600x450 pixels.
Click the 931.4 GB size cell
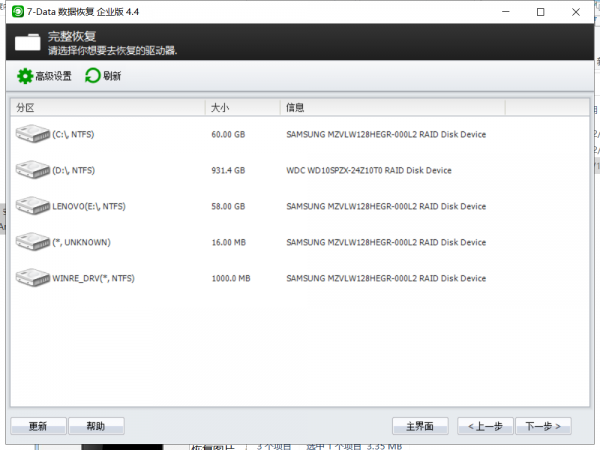(x=228, y=170)
